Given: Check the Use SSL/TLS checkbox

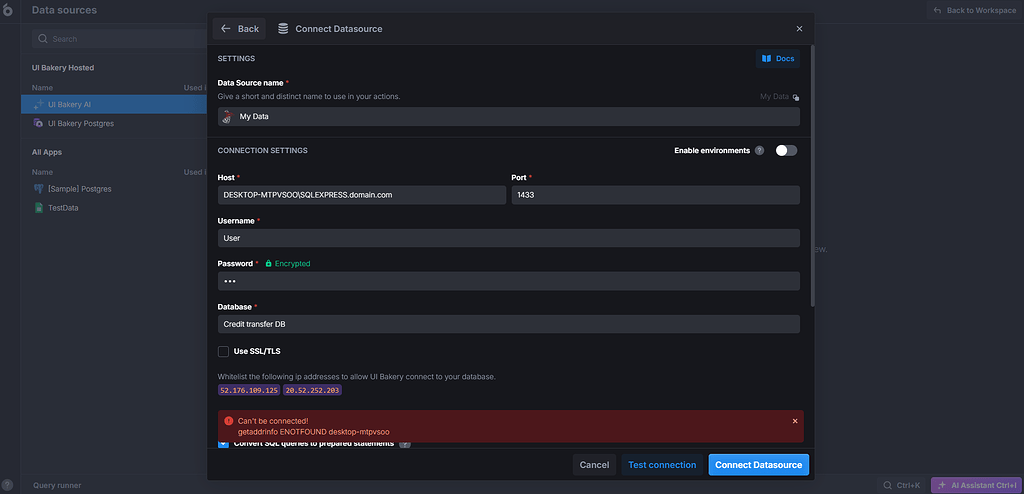Looking at the screenshot, I should point(223,352).
